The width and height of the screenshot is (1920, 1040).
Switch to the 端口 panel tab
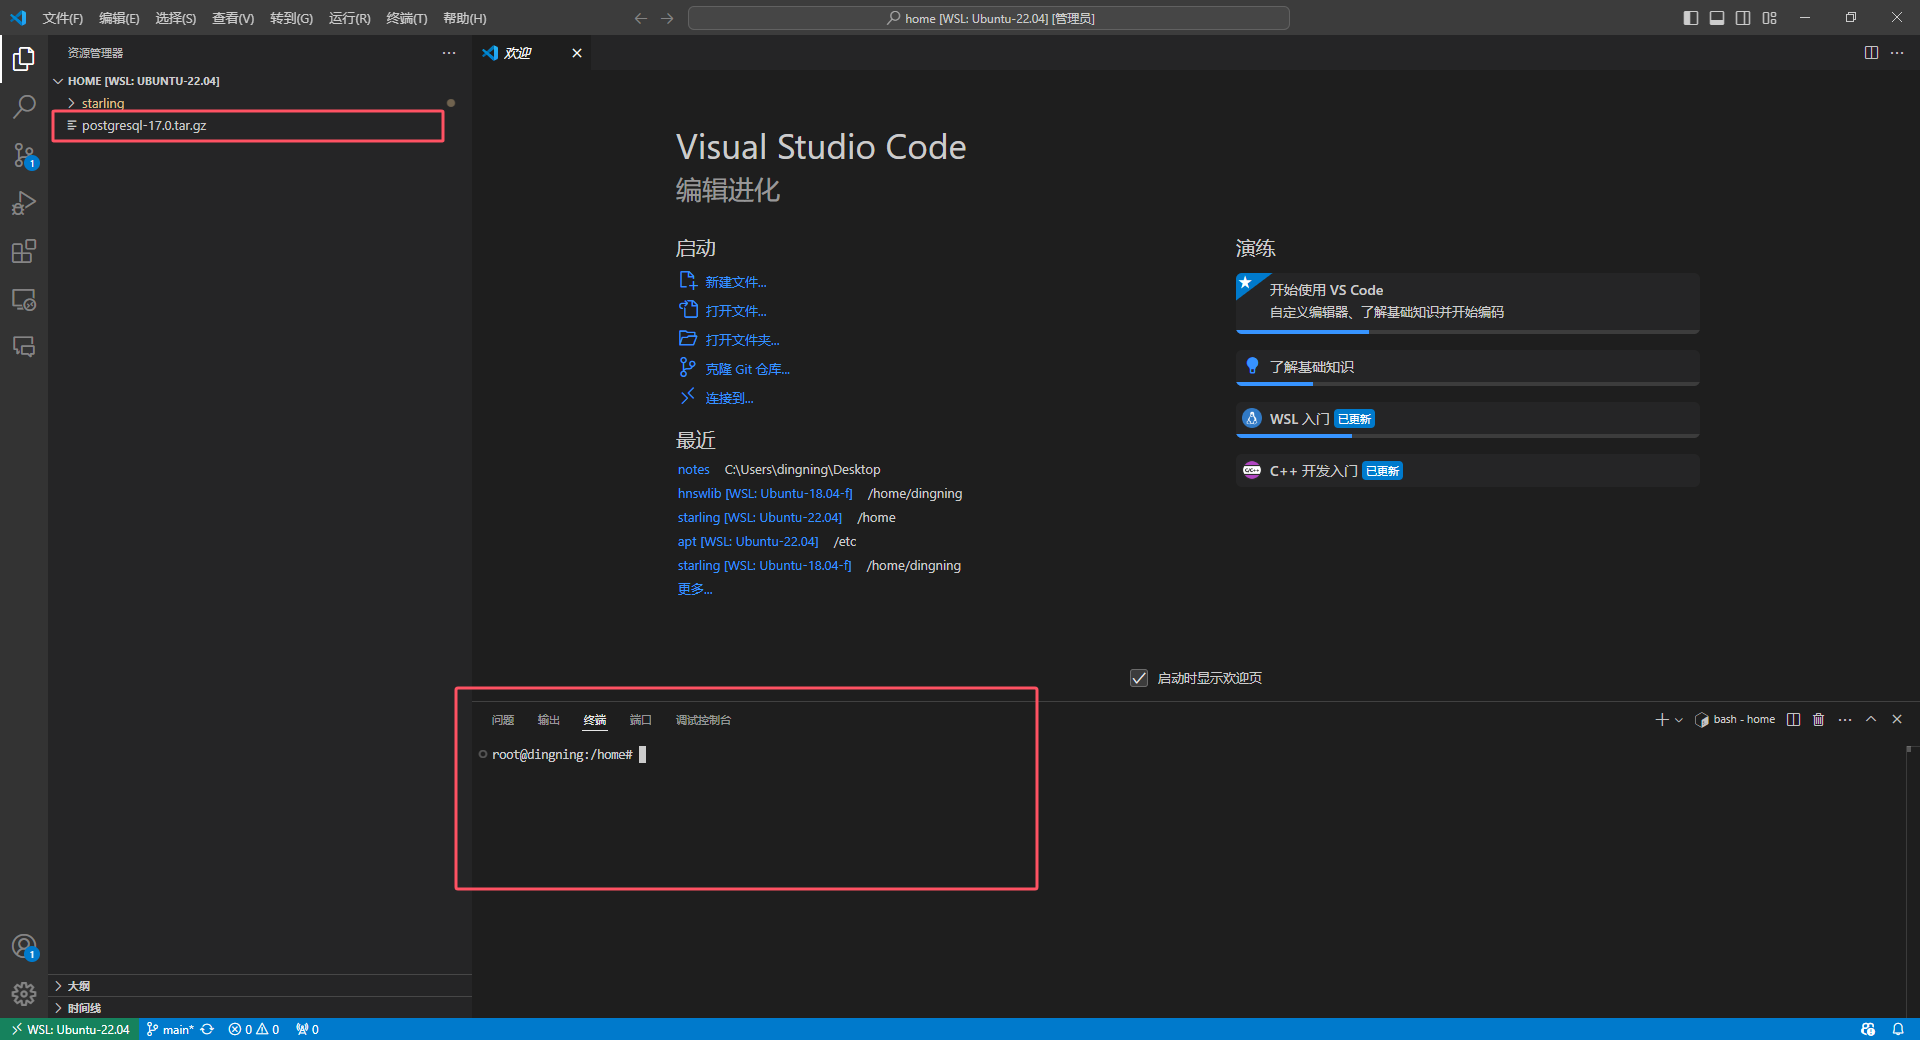641,720
